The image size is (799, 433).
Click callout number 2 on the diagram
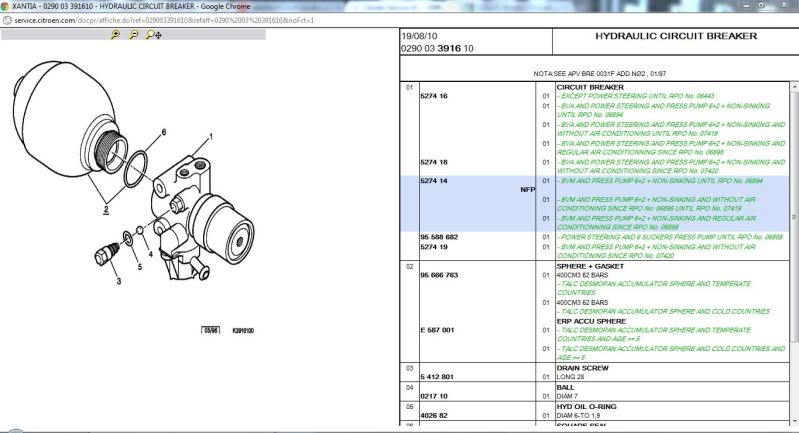click(106, 209)
